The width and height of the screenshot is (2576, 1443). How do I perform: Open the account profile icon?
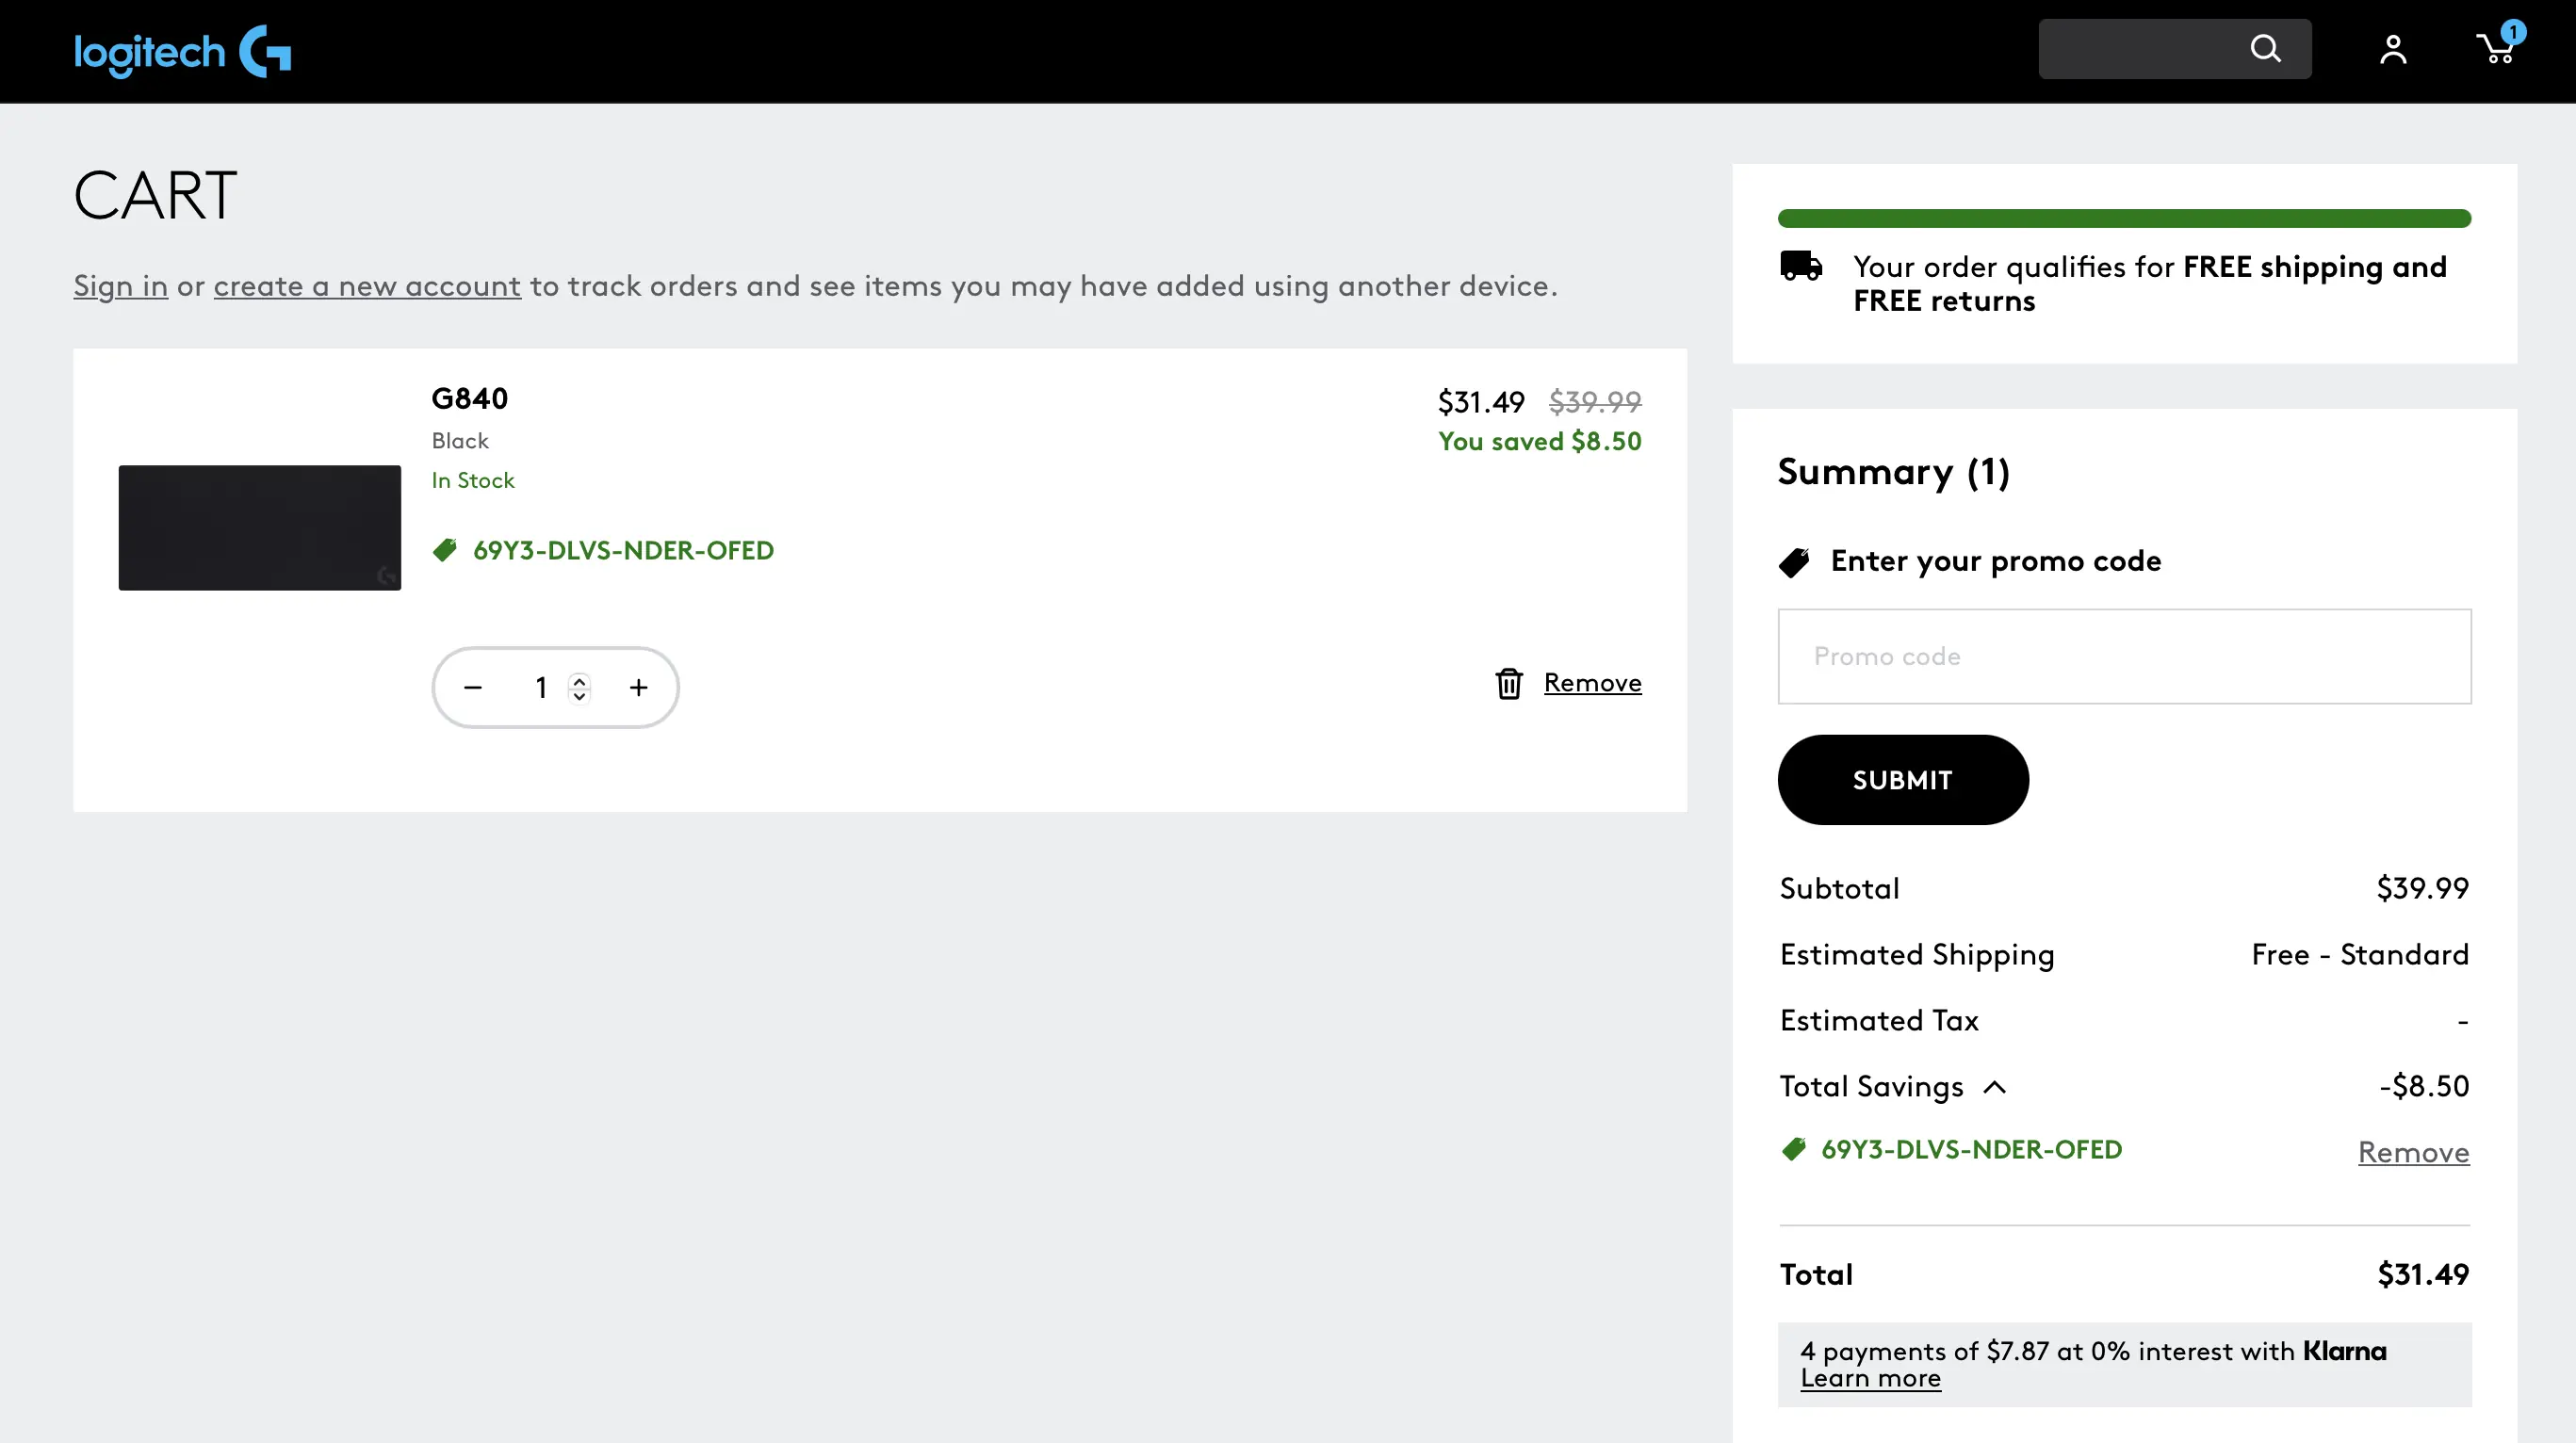[2393, 49]
